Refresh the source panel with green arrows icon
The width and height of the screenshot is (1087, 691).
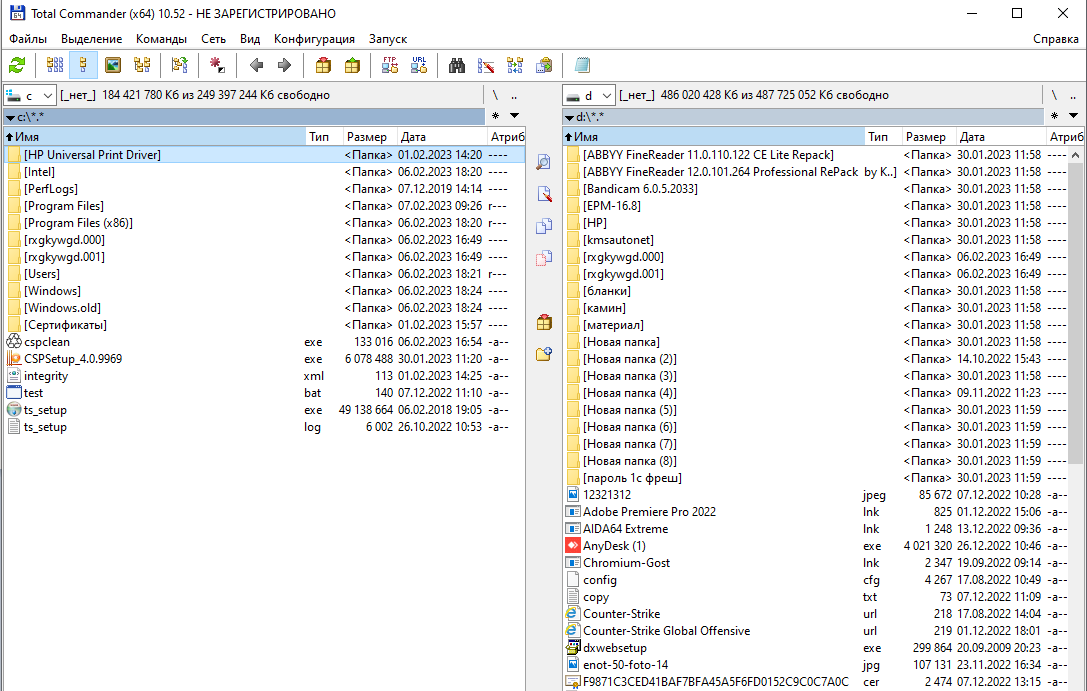coord(17,65)
